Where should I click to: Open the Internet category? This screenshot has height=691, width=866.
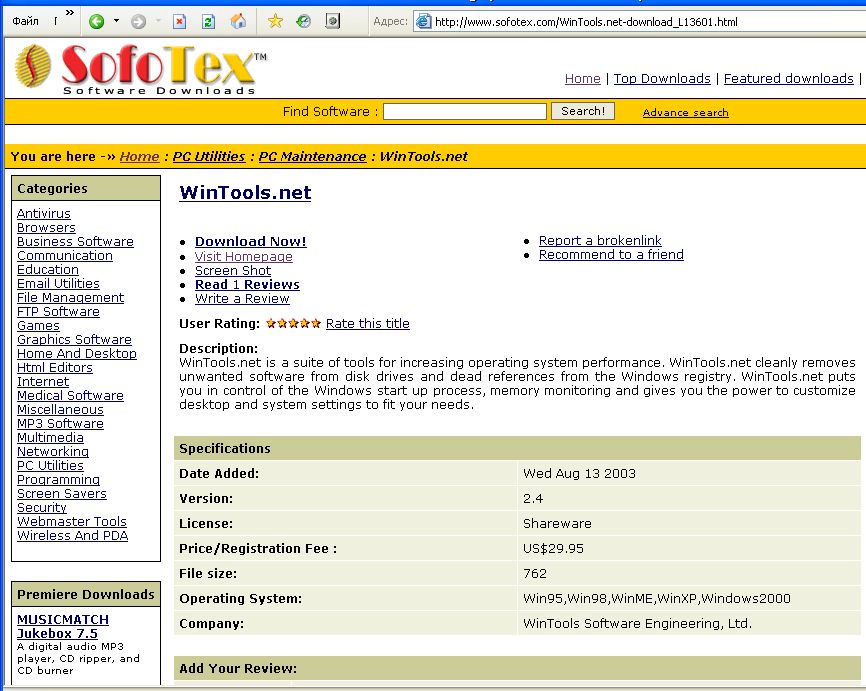tap(43, 382)
